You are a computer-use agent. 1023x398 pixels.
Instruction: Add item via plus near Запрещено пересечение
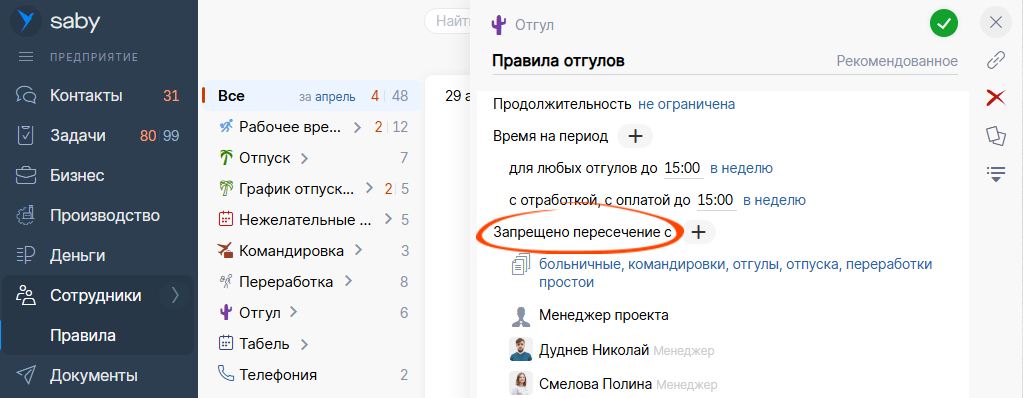click(698, 232)
